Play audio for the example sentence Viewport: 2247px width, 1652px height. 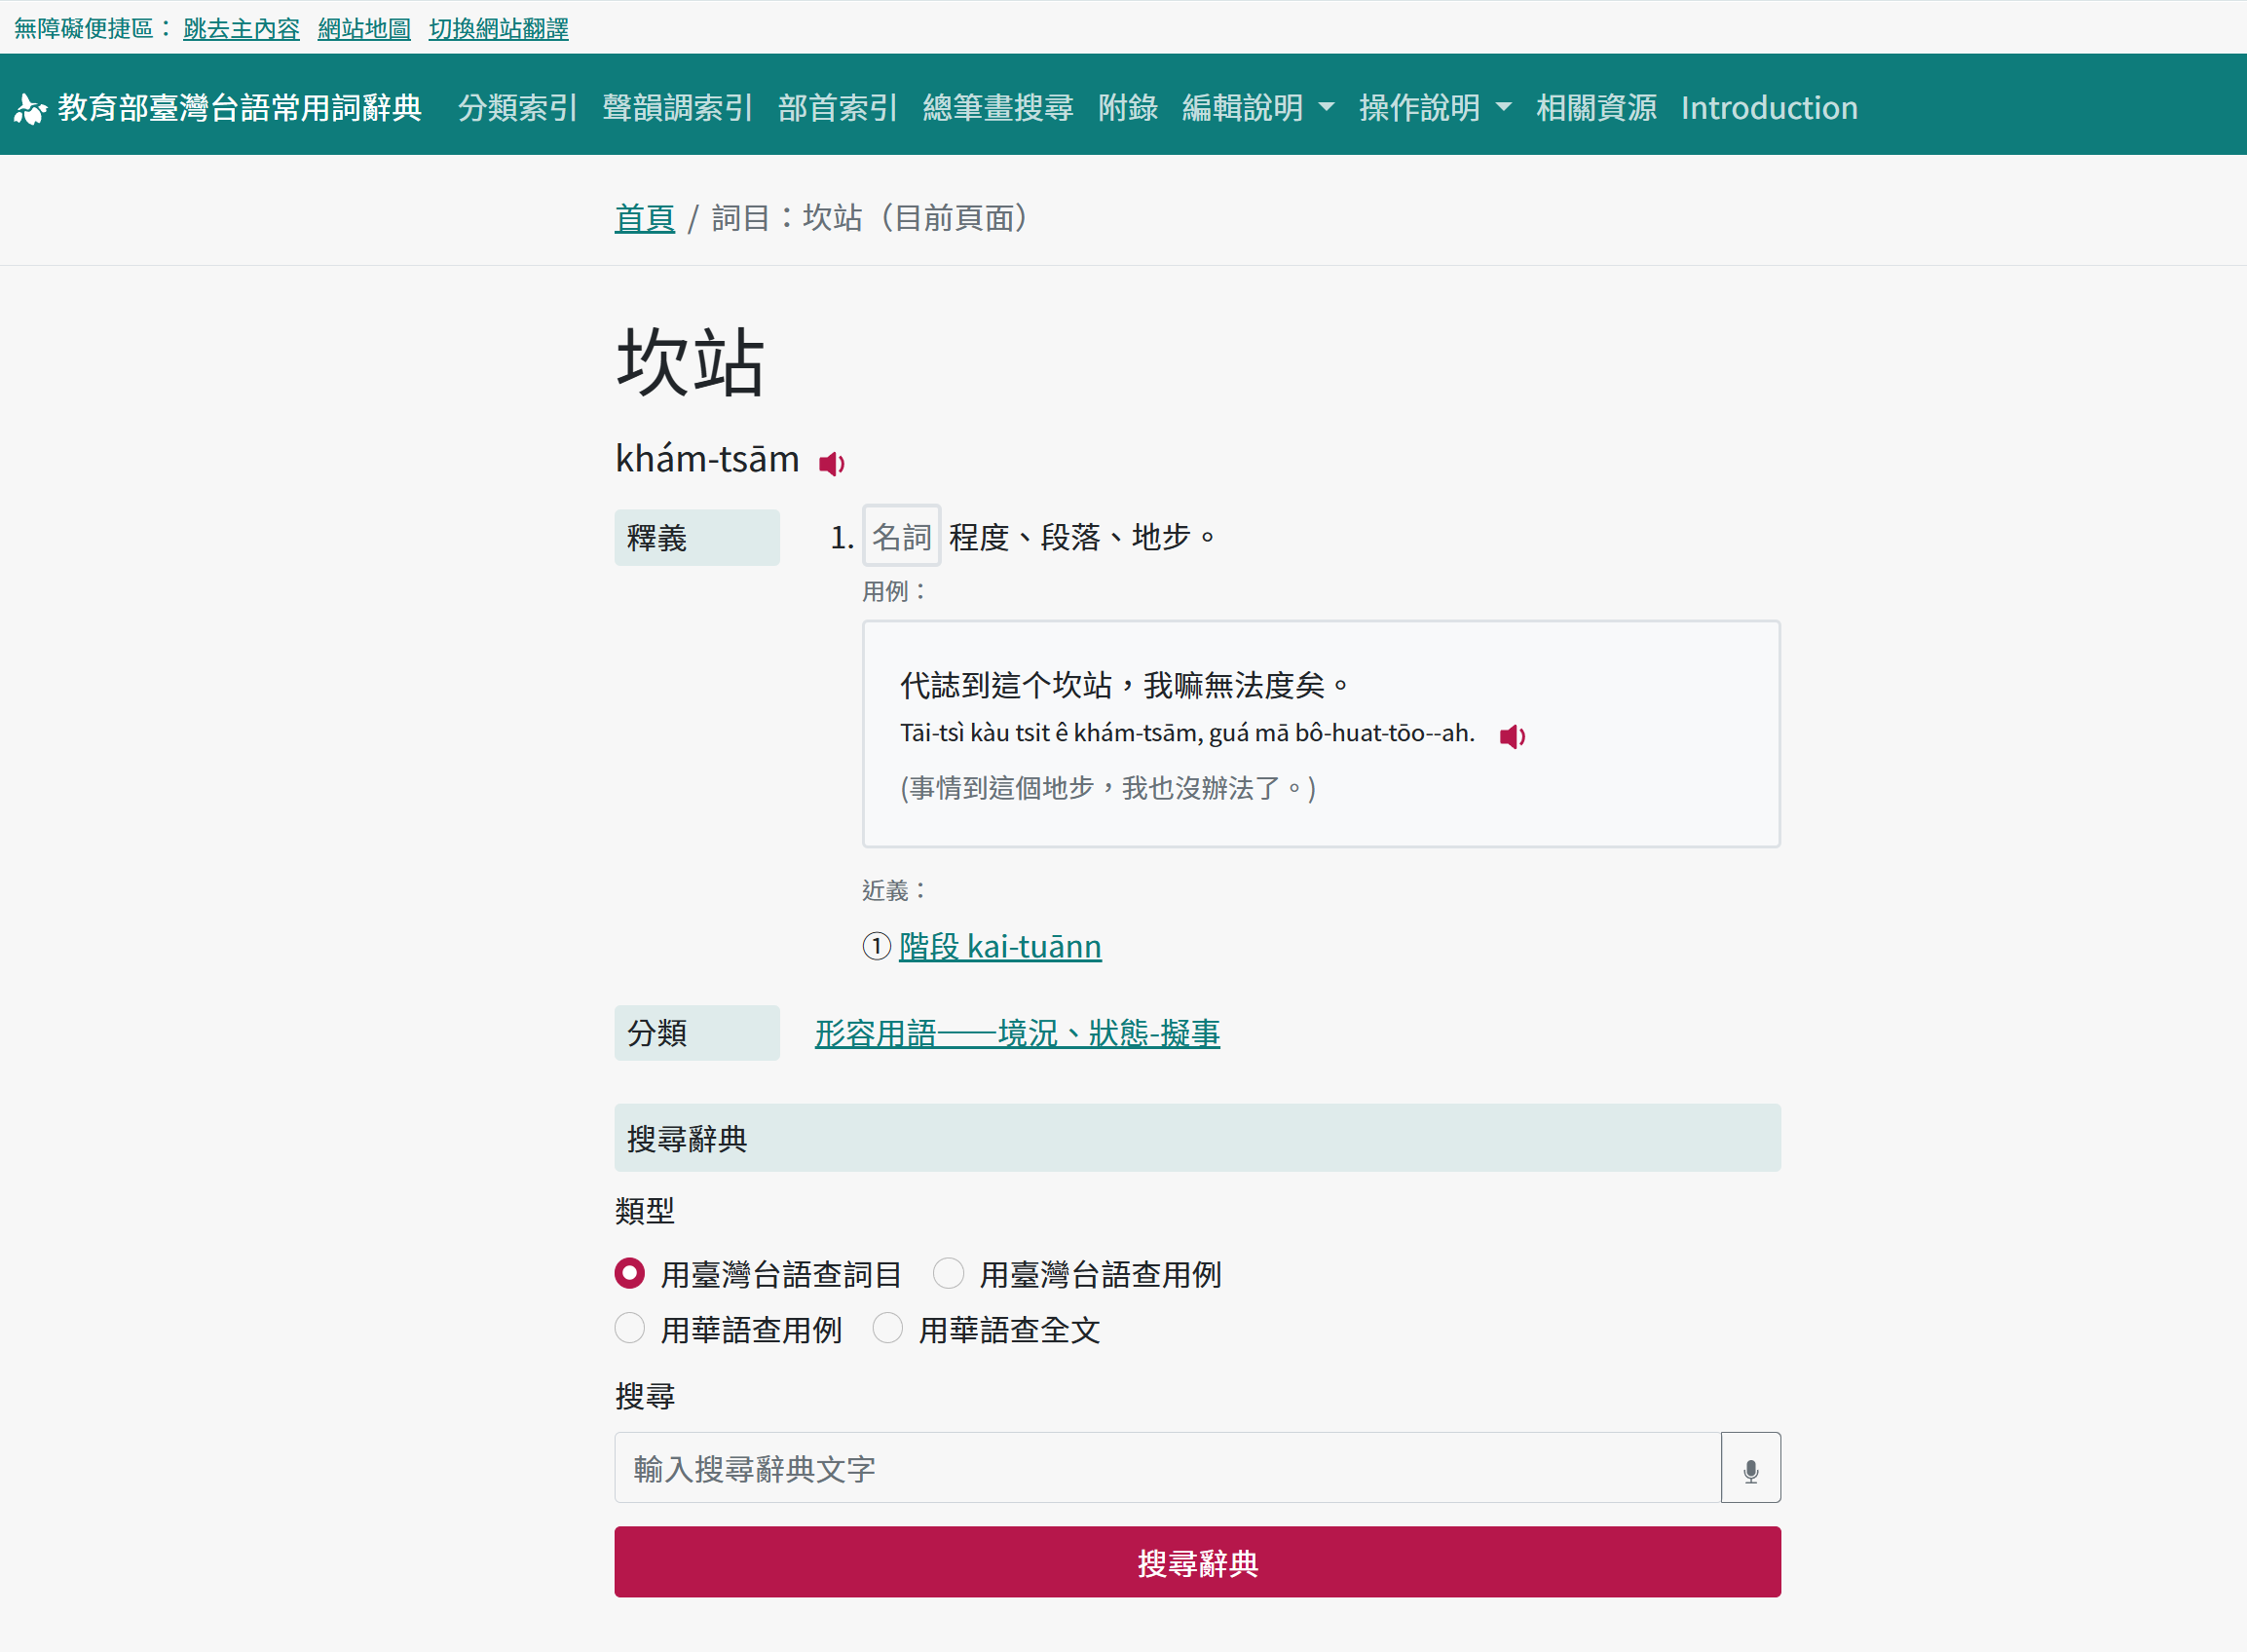click(x=1511, y=736)
